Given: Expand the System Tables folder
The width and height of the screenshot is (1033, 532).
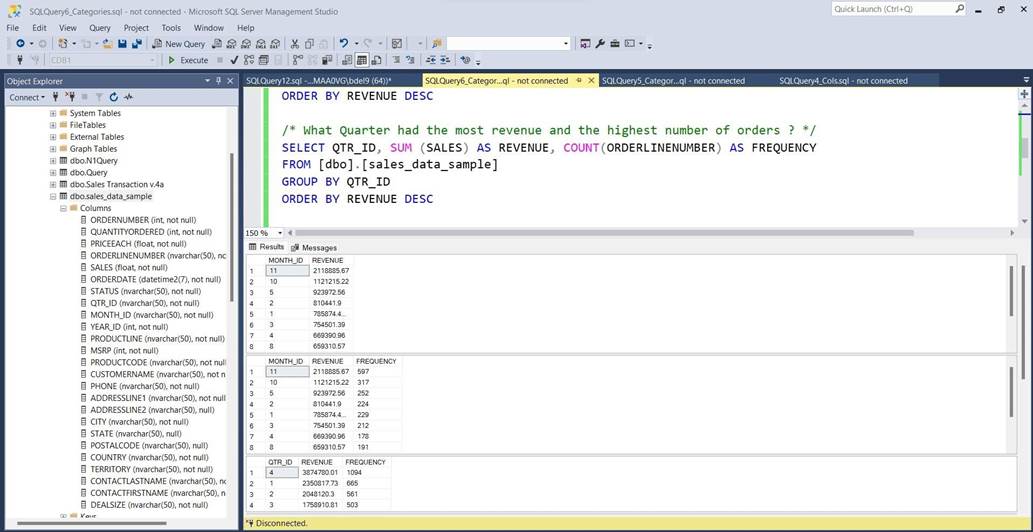Looking at the screenshot, I should 53,113.
